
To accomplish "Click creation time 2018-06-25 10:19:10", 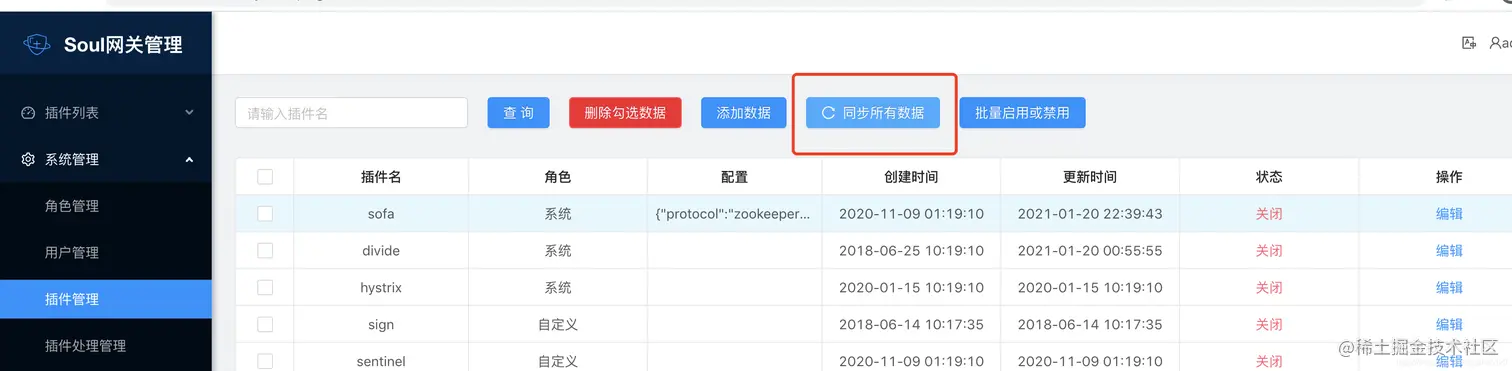I will (x=911, y=251).
